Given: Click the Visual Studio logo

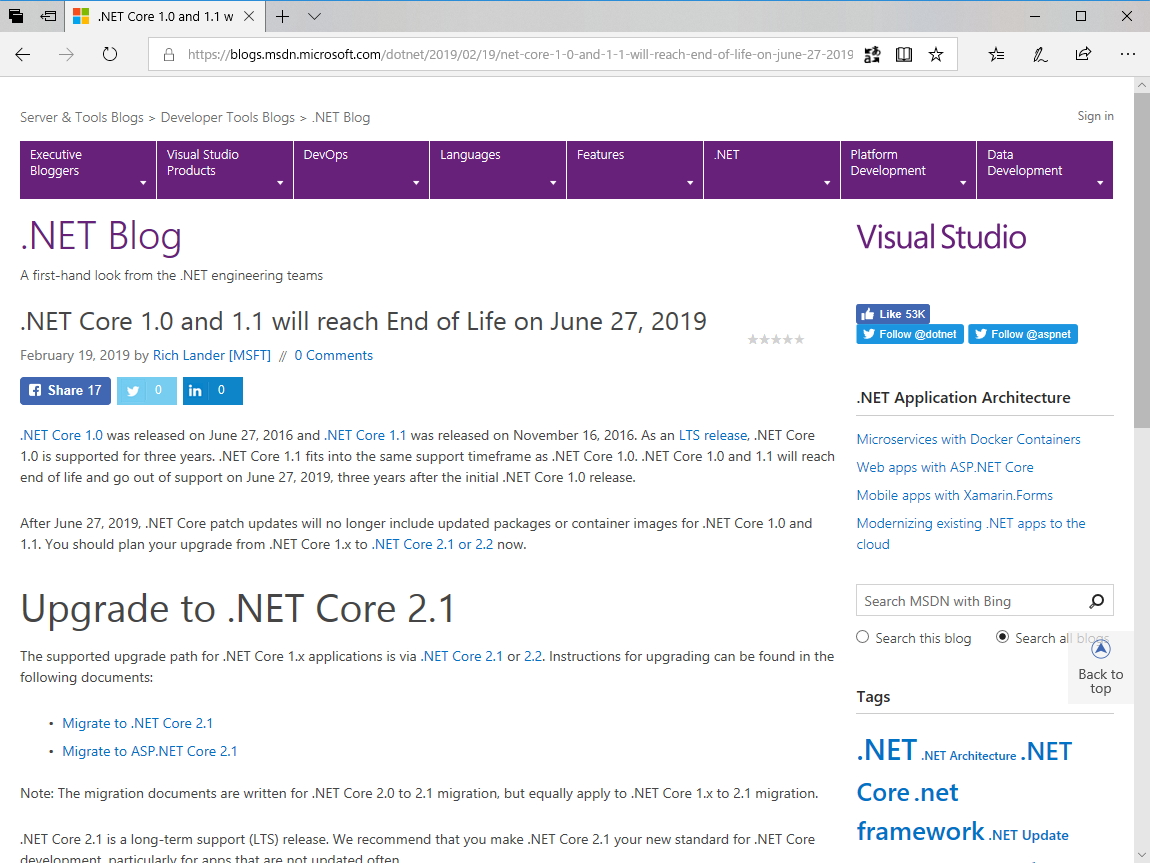Looking at the screenshot, I should pyautogui.click(x=941, y=238).
